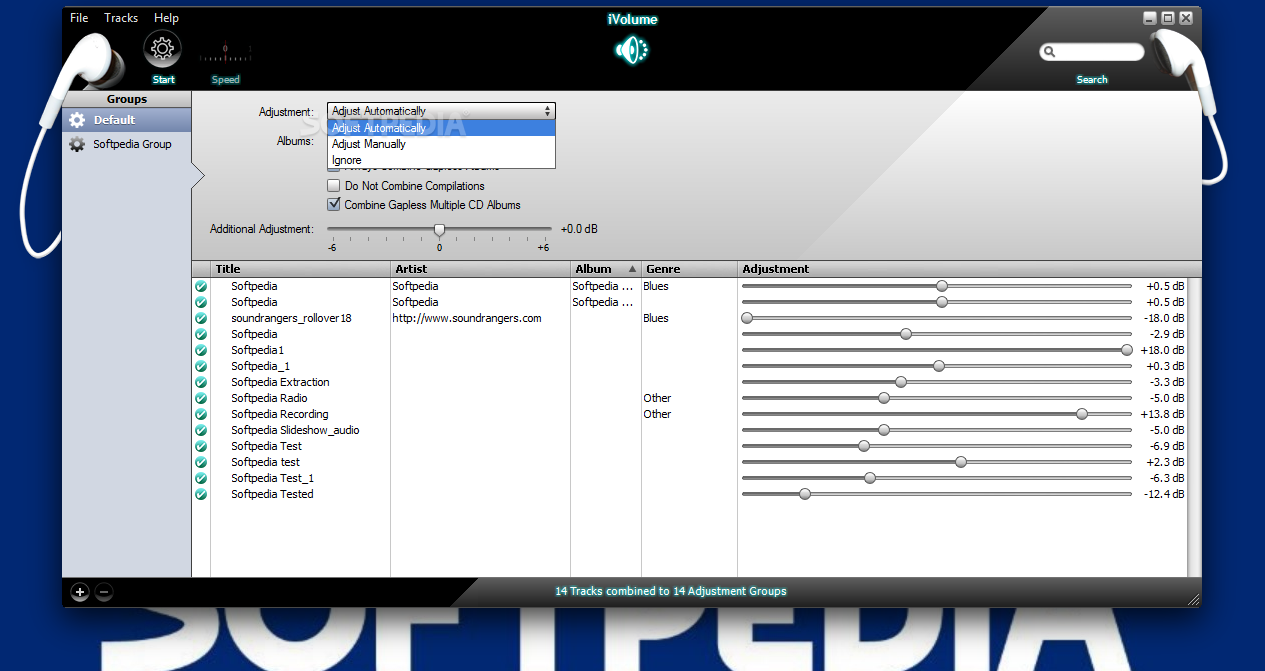Screen dimensions: 1265x671
Task: Choose Adjust Automatically in dropdown list
Action: pos(441,128)
